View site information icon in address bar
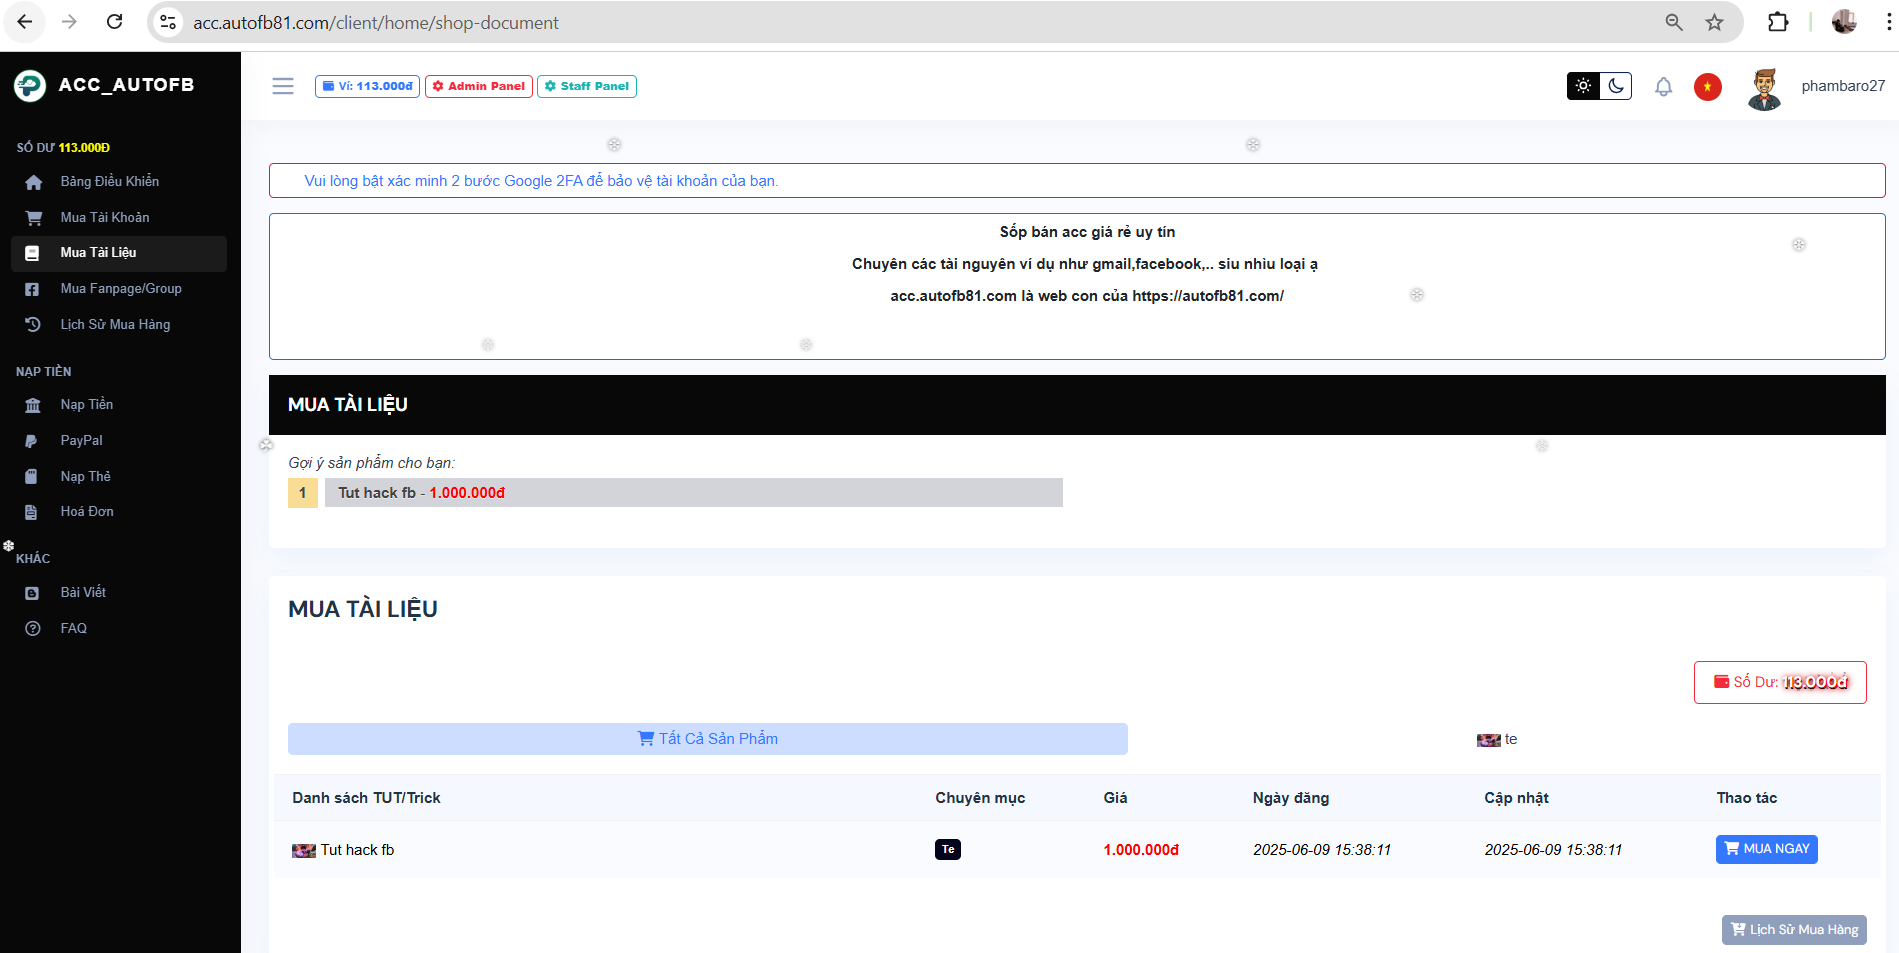1899x953 pixels. tap(168, 22)
